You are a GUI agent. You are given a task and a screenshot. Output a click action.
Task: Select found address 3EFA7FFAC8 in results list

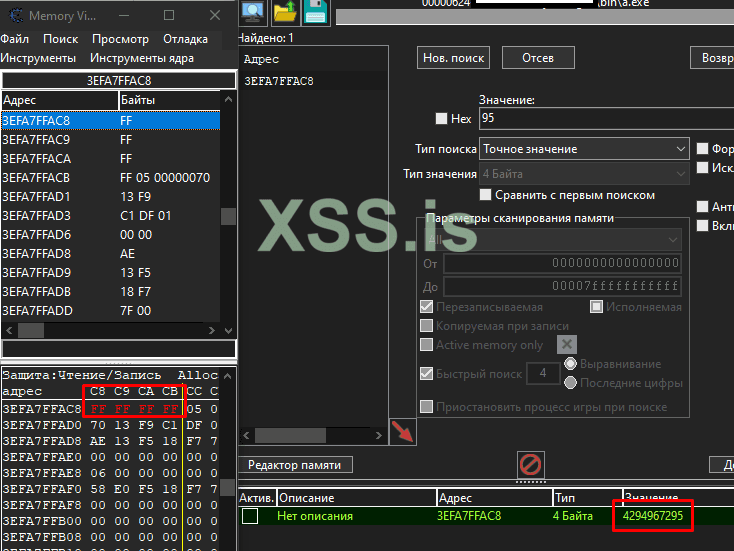(x=313, y=81)
